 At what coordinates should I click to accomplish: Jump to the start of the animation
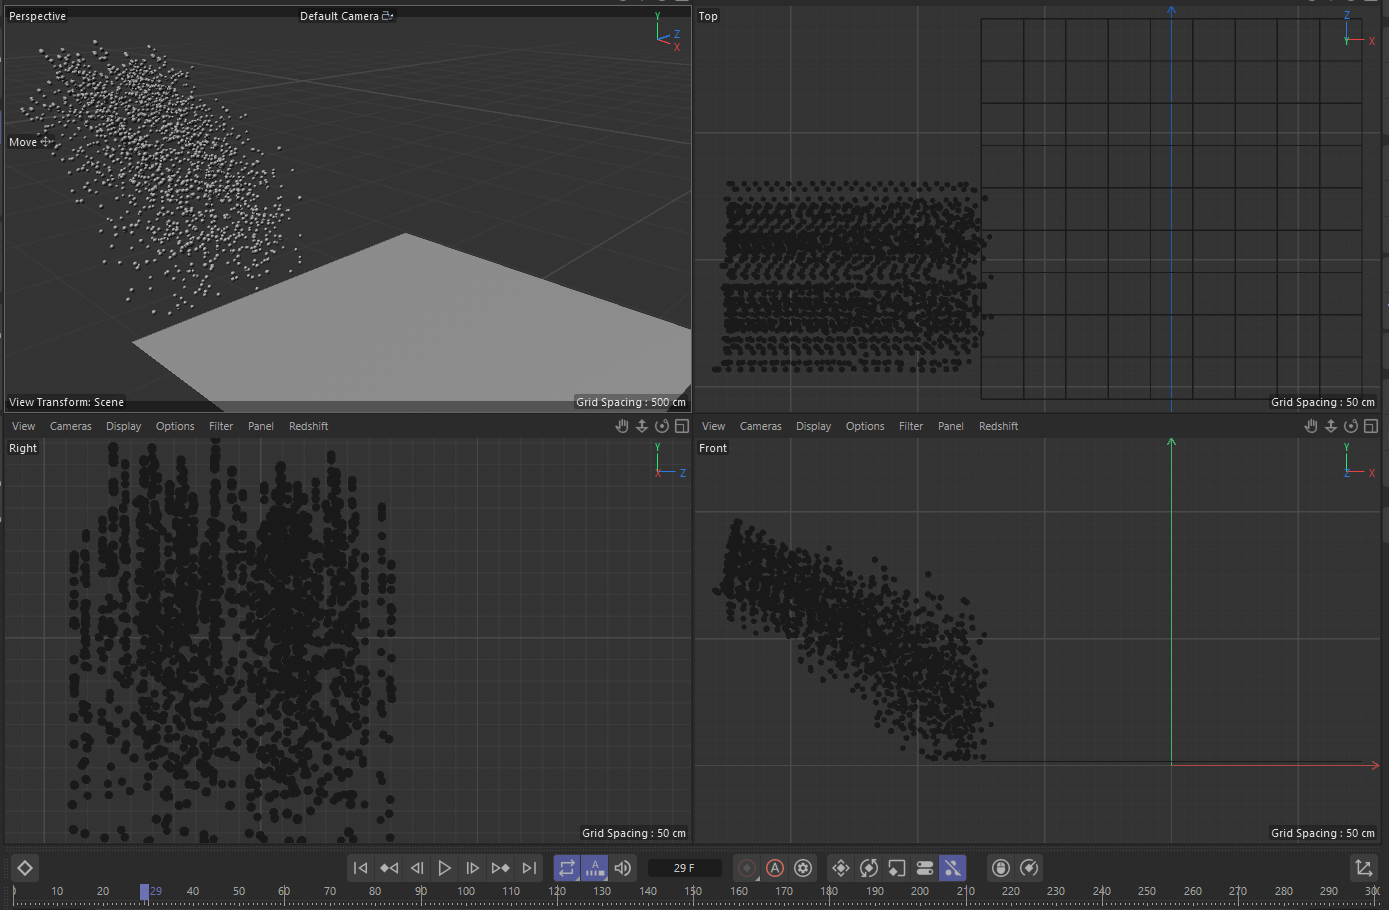(361, 868)
